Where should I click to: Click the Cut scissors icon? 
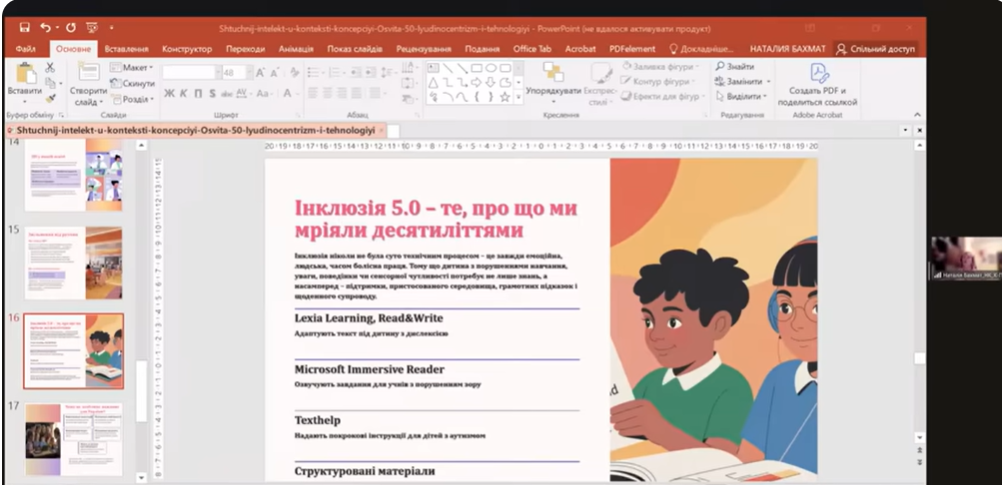(x=50, y=67)
